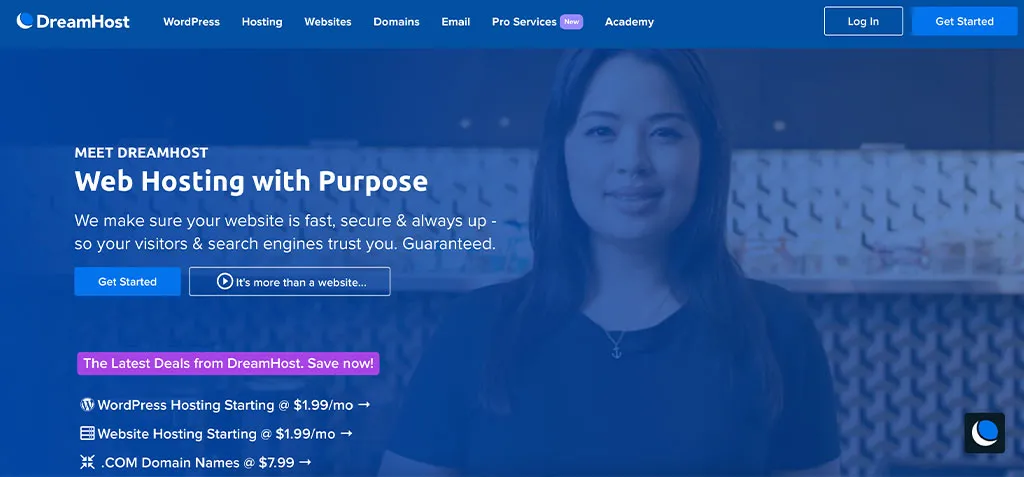Click the arrow after .COM Domain Names
The width and height of the screenshot is (1024, 477).
[305, 462]
